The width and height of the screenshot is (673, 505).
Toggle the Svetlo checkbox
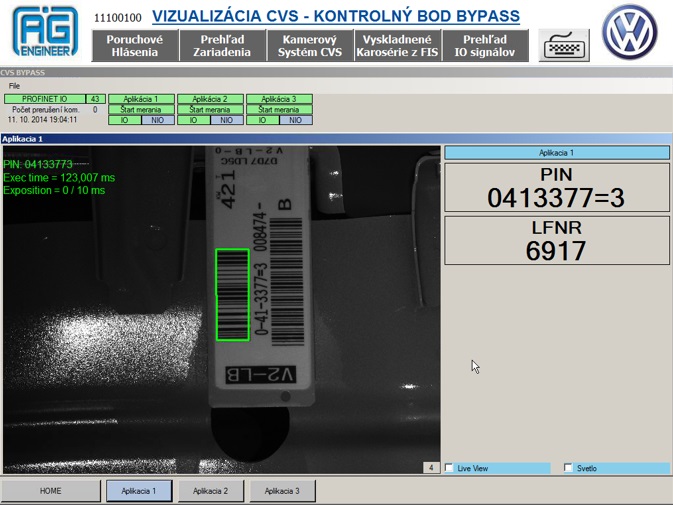click(568, 468)
